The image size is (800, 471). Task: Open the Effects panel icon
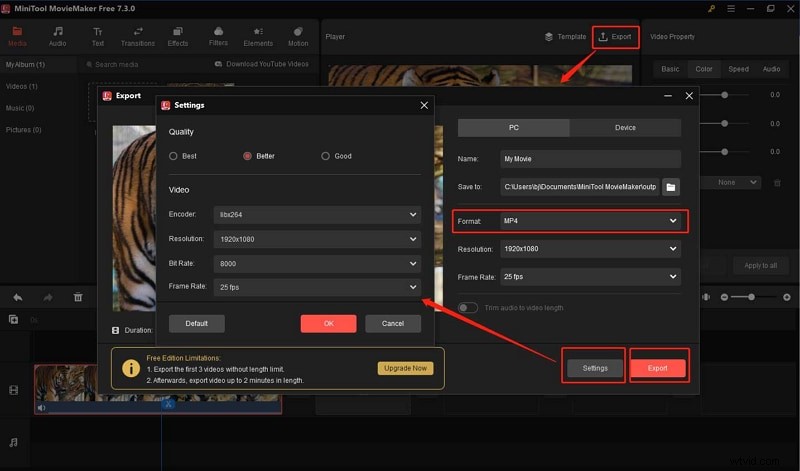pos(178,32)
